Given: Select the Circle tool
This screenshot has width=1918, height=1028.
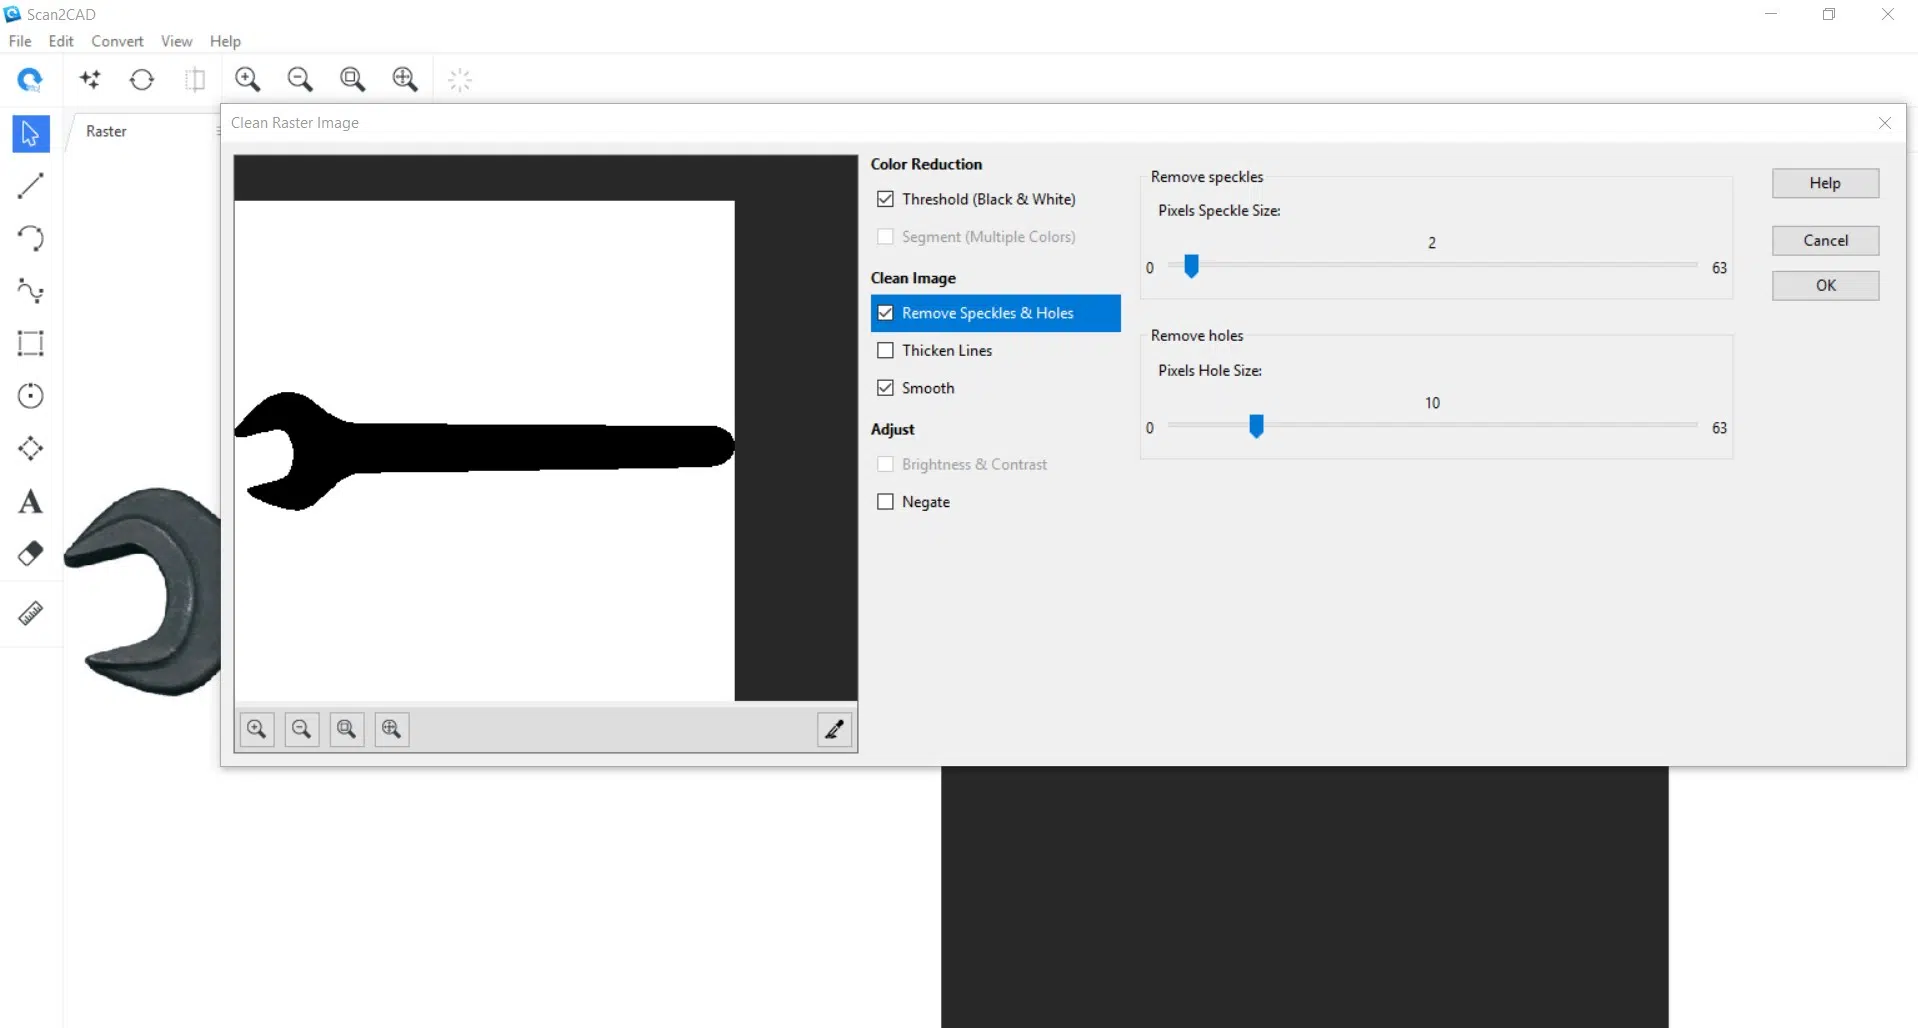Looking at the screenshot, I should tap(30, 396).
